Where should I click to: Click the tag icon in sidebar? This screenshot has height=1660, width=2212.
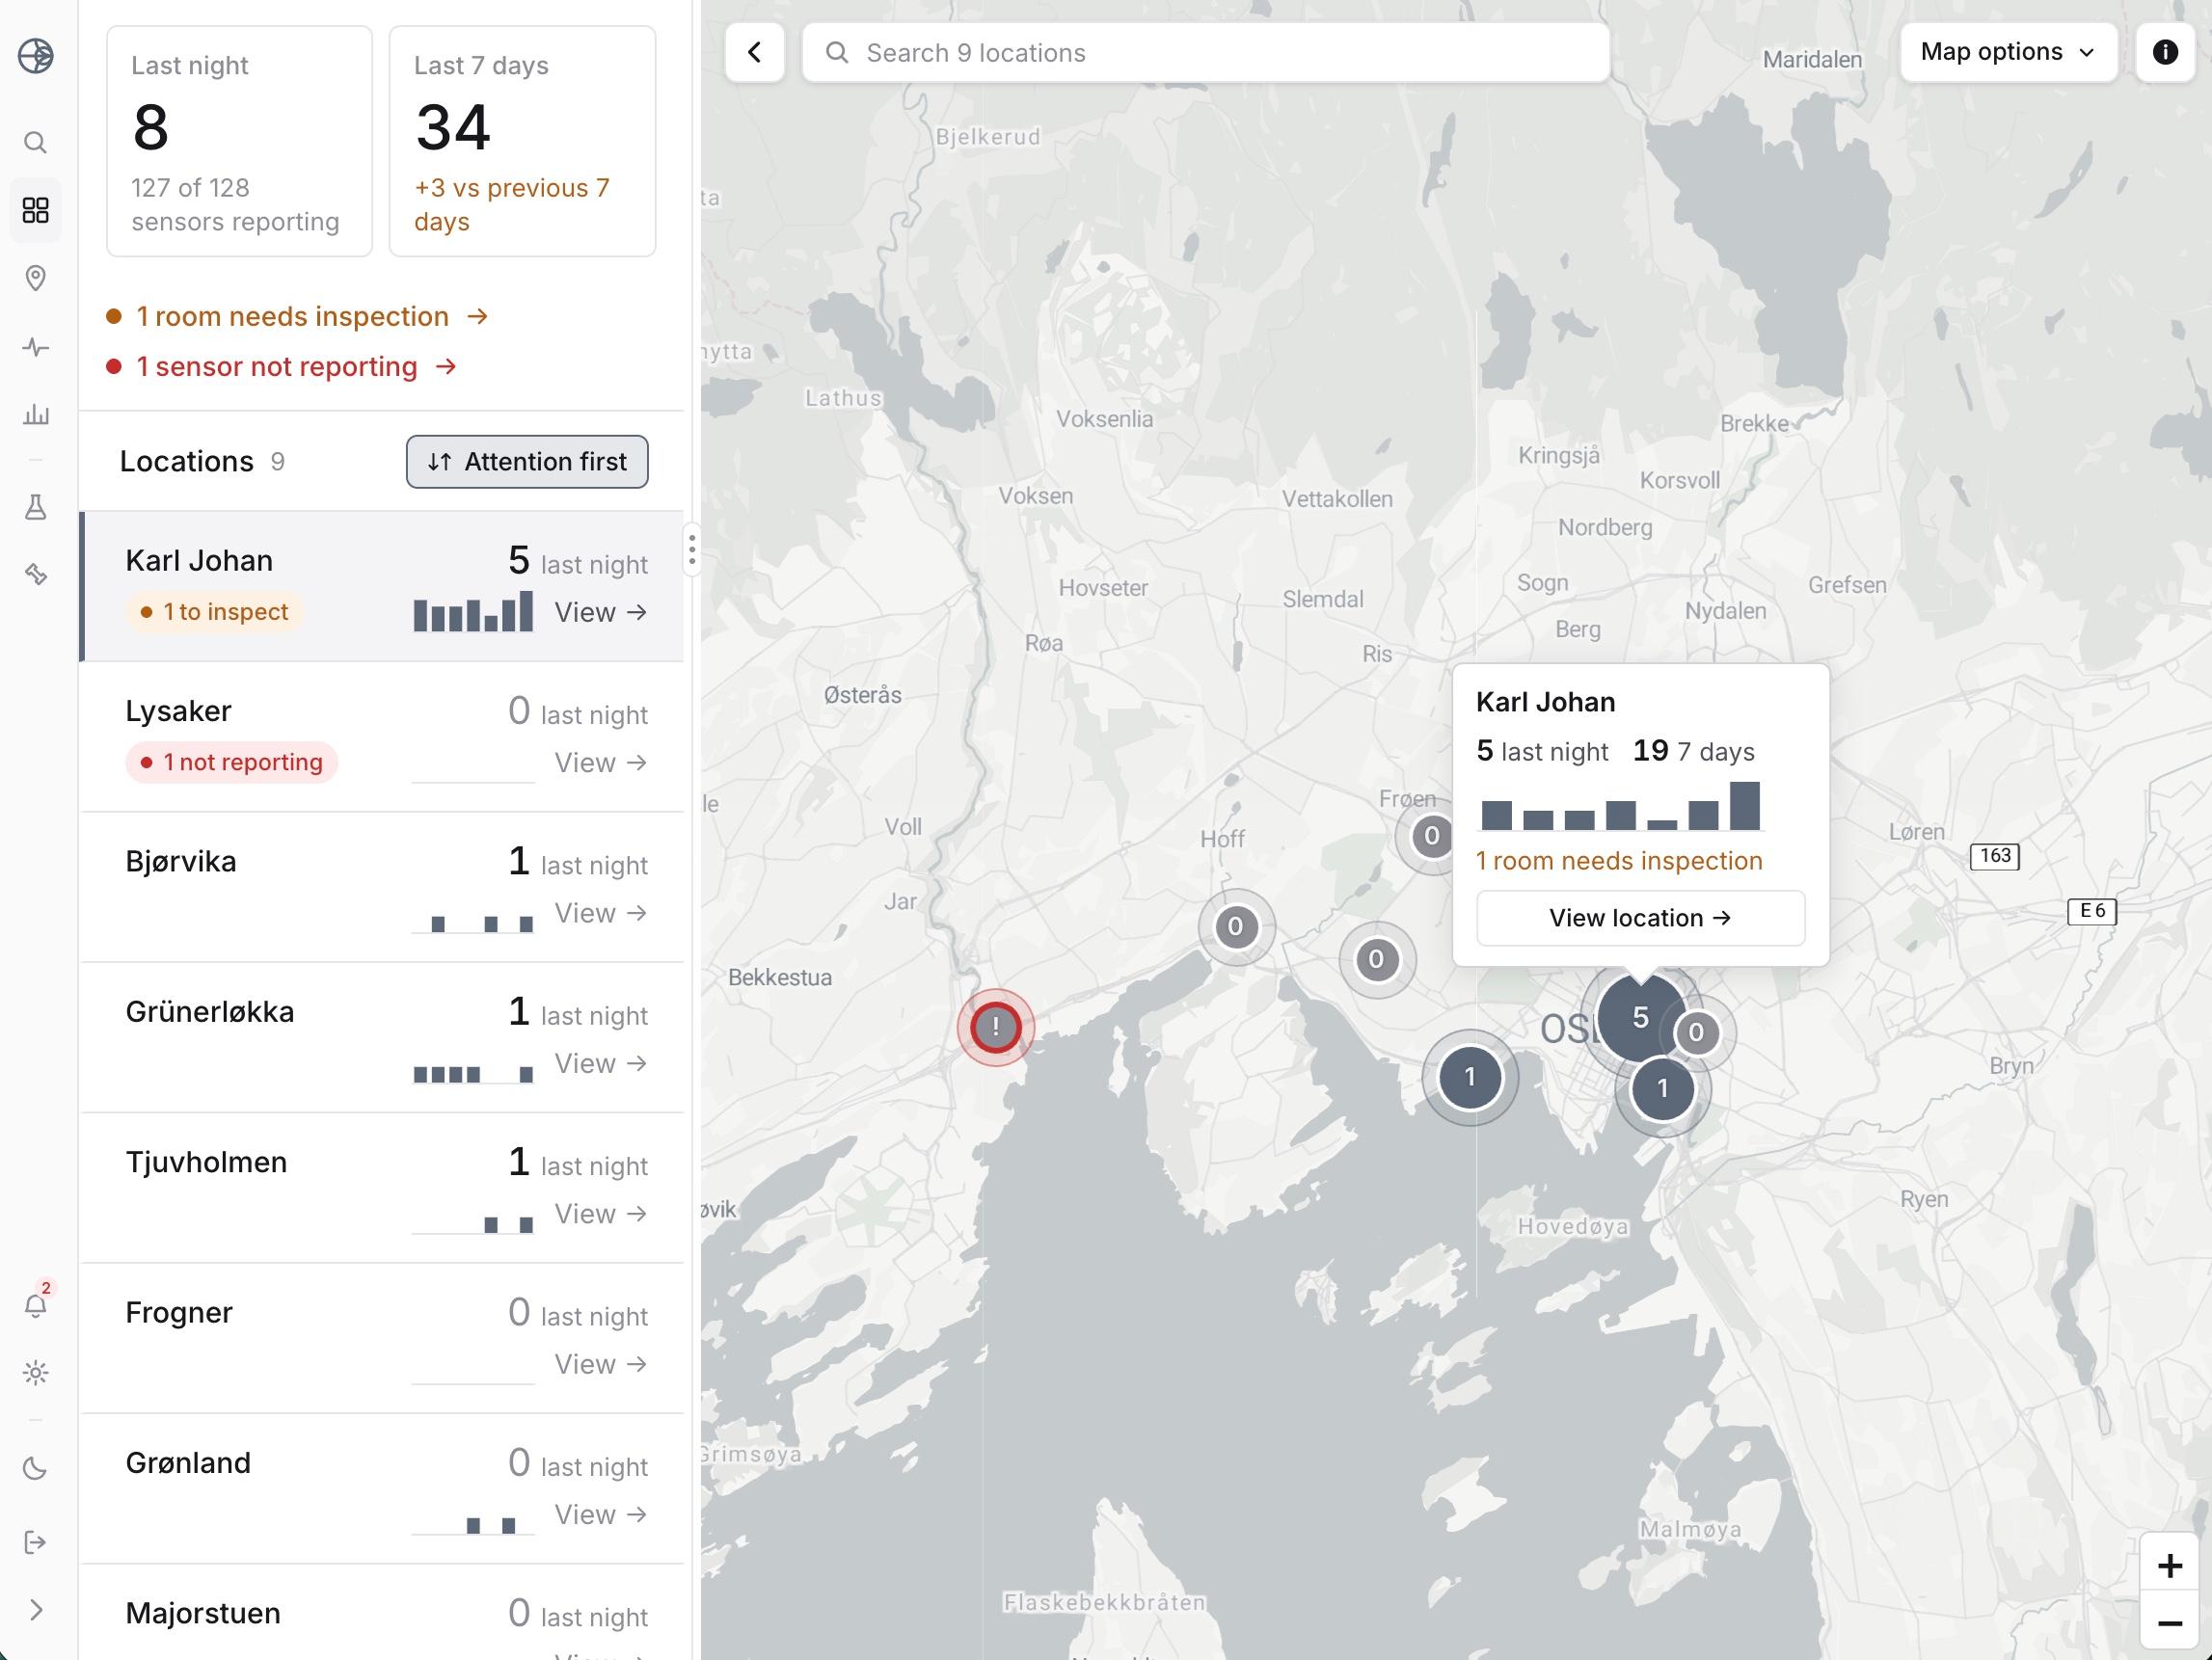tap(36, 574)
